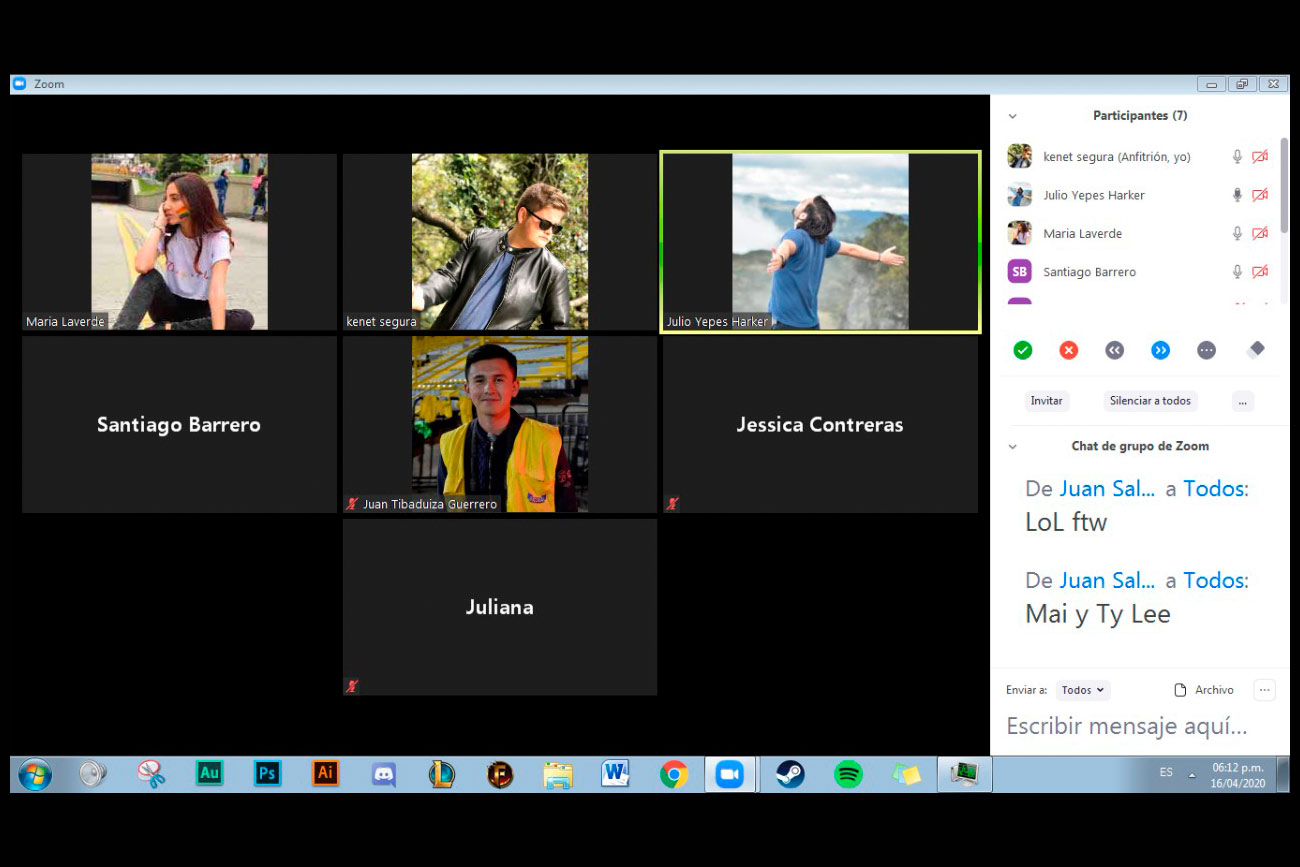Click first 'Juan Sal...' sender above 'LoL ftw'
Viewport: 1300px width, 867px height.
click(x=1107, y=489)
